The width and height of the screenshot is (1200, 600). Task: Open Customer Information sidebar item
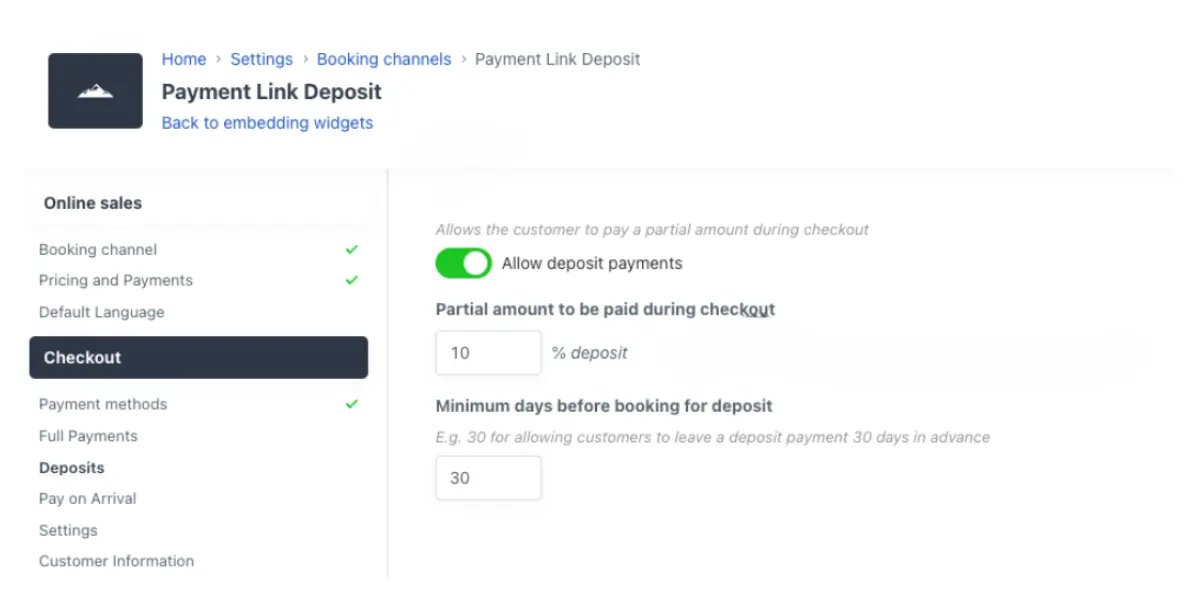coord(116,561)
